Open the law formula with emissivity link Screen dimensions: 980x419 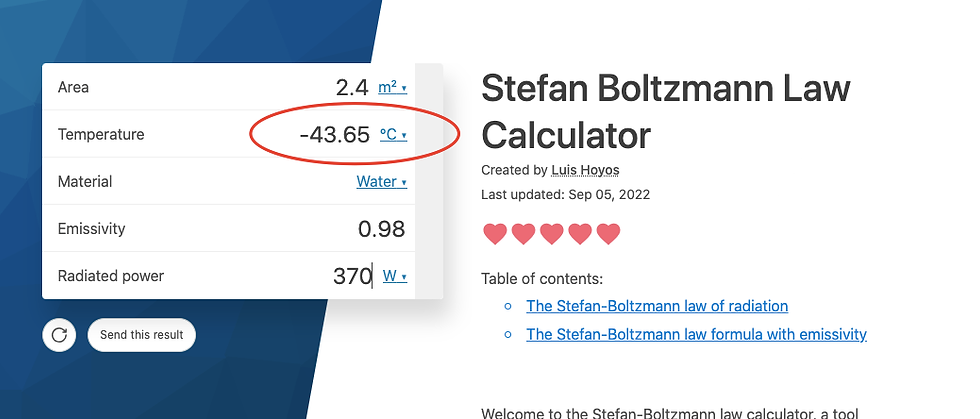[x=696, y=335]
